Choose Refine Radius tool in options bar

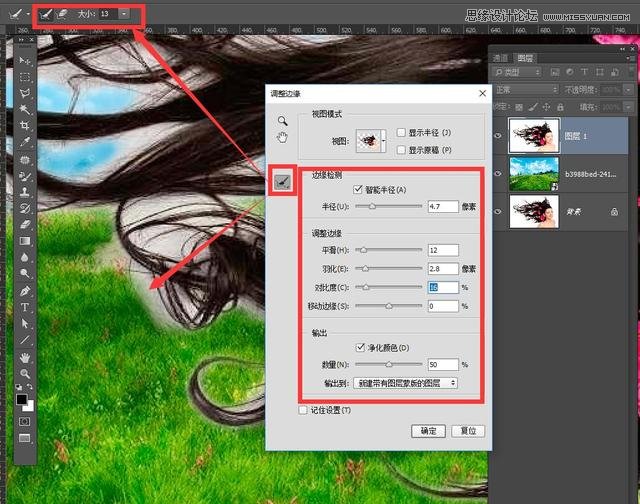[46, 15]
